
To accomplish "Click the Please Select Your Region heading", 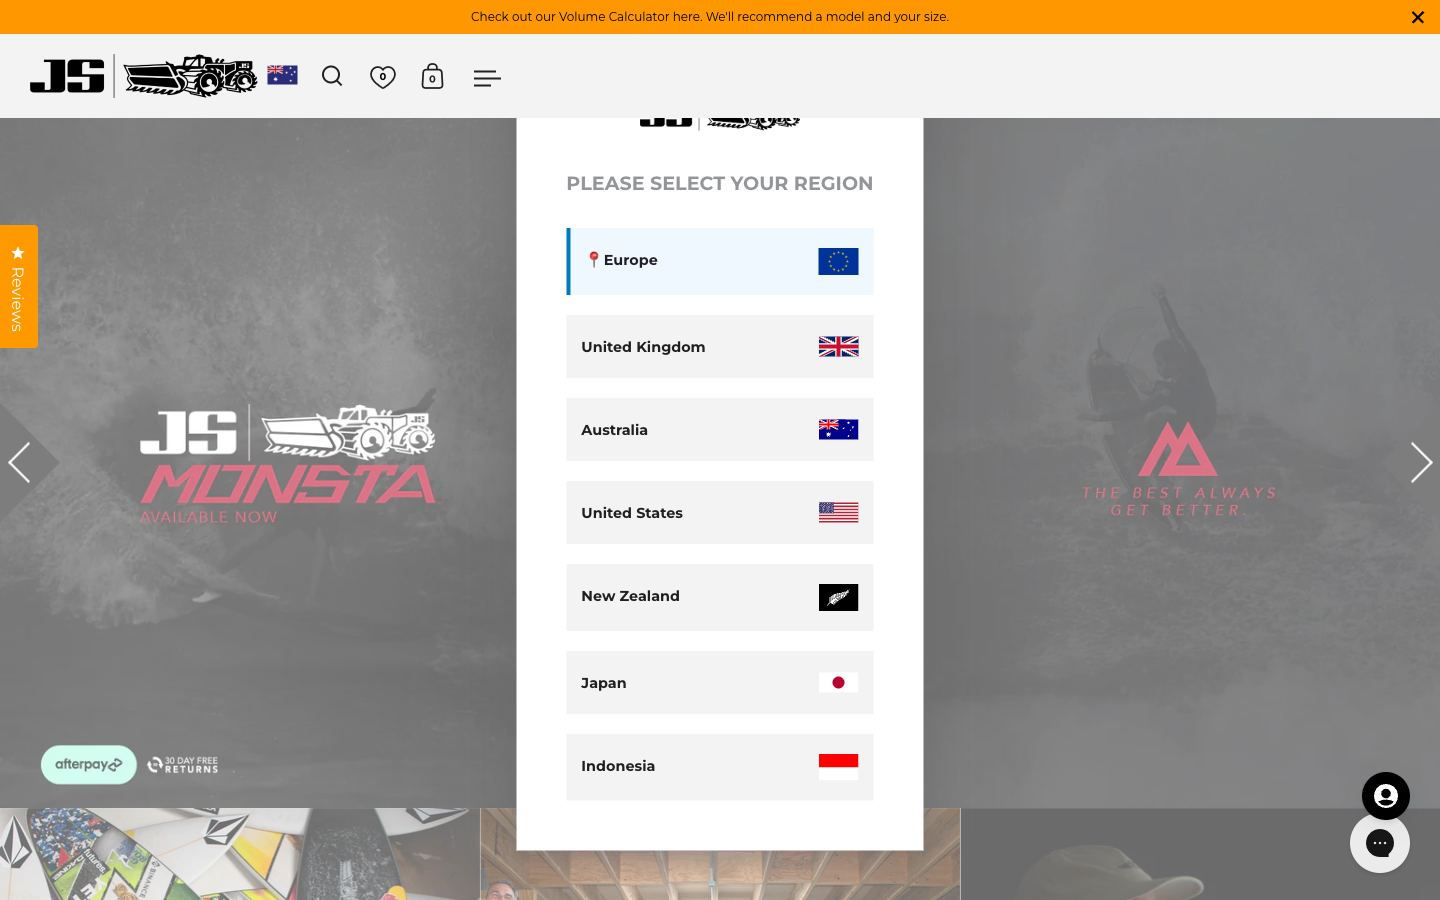I will [720, 183].
